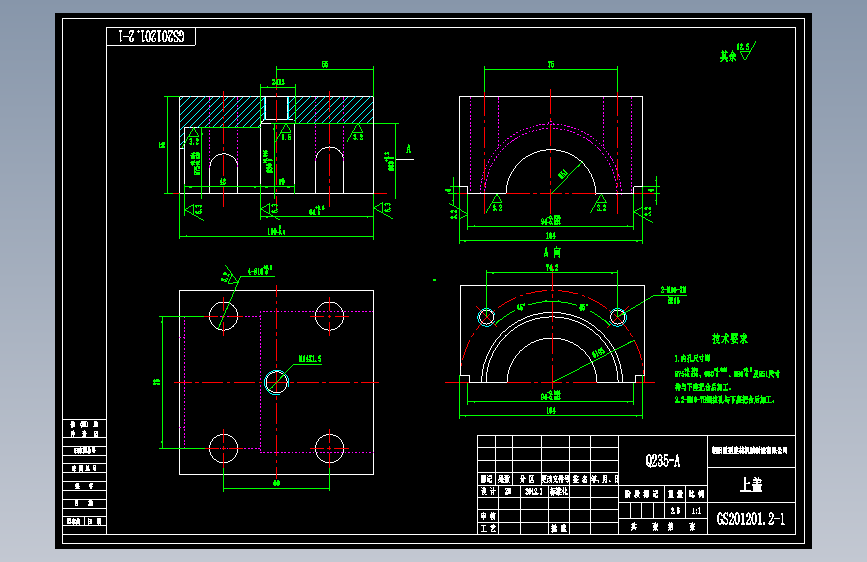Click the 1:1 scale value cell
Screen dimensions: 867x562
(696, 511)
